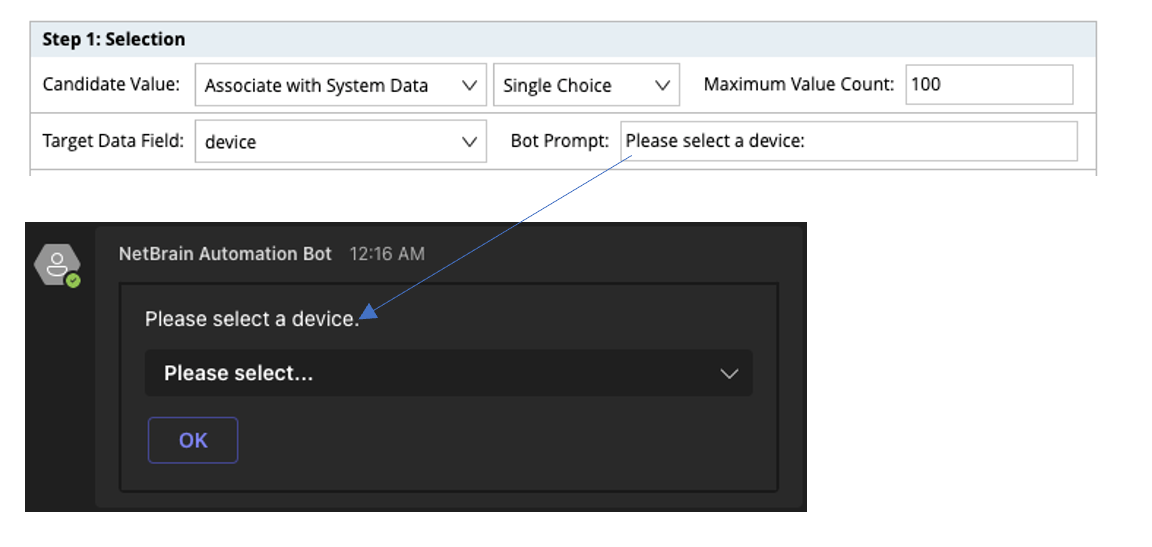This screenshot has width=1152, height=547.
Task: Click into the Maximum Value Count field
Action: [x=989, y=85]
